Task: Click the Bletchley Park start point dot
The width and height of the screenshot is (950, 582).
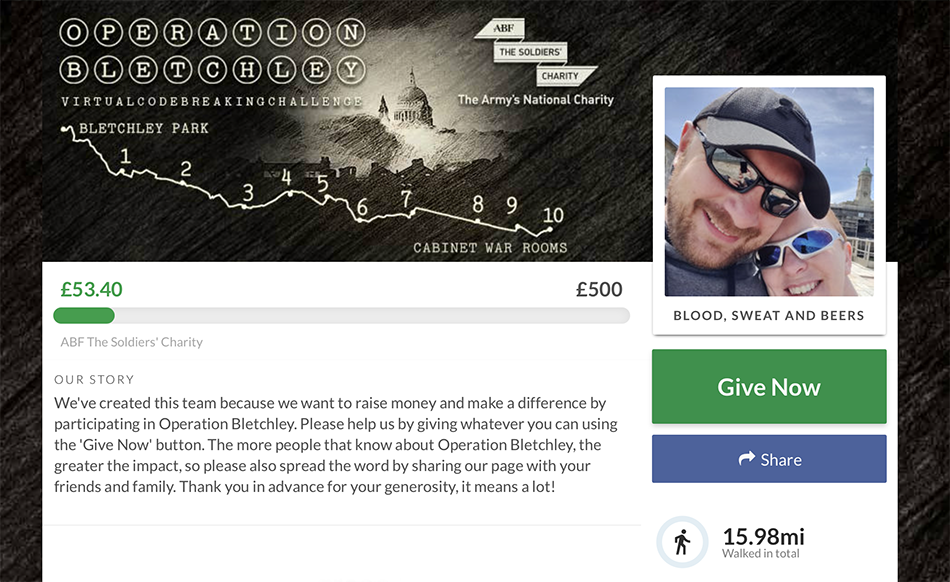Action: (x=65, y=129)
